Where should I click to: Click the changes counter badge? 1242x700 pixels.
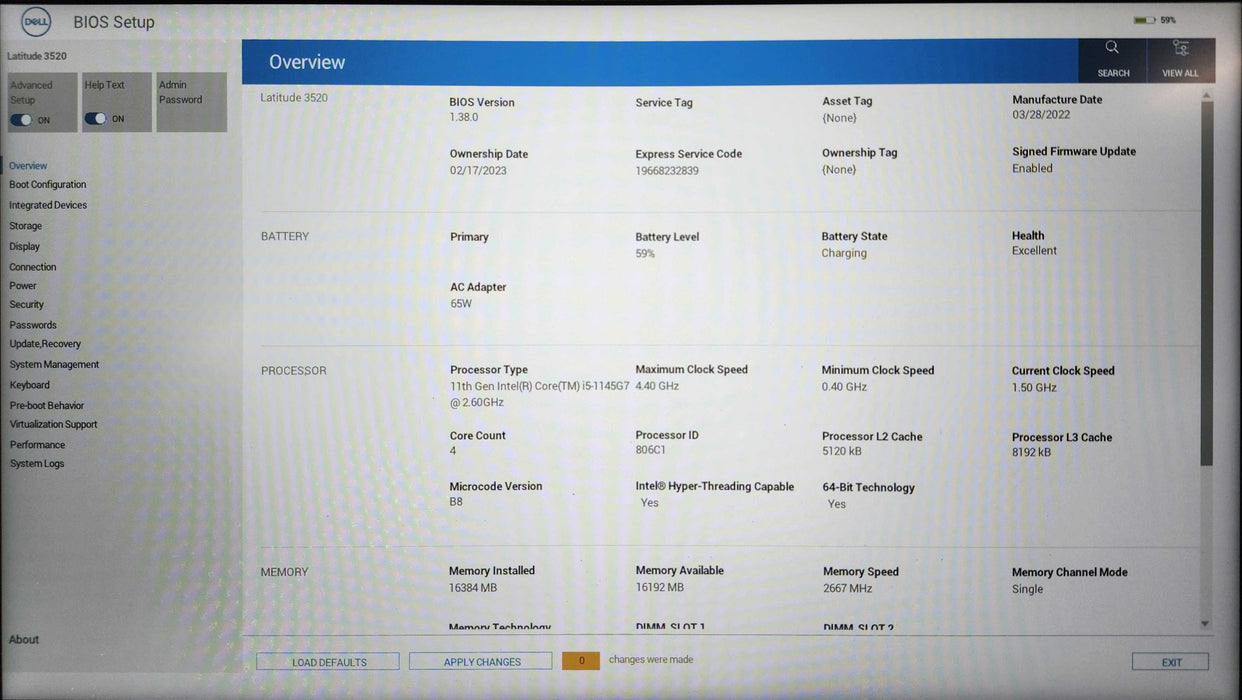581,660
